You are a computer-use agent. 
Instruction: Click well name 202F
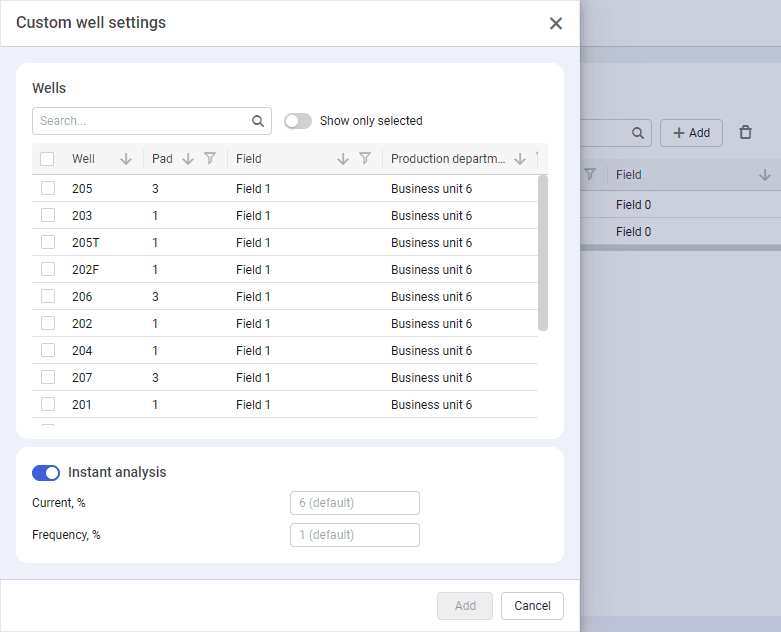click(x=86, y=269)
